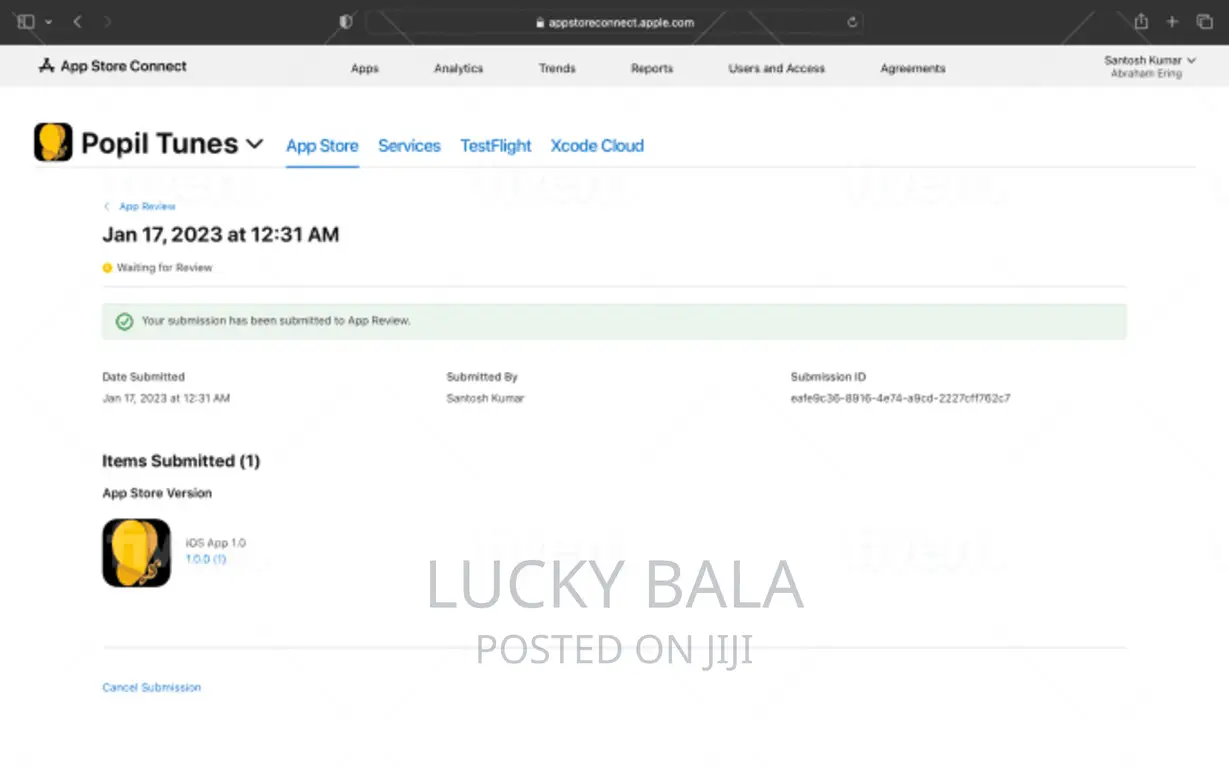The image size is (1229, 768).
Task: Open the sidebar options dropdown arrow
Action: point(48,22)
